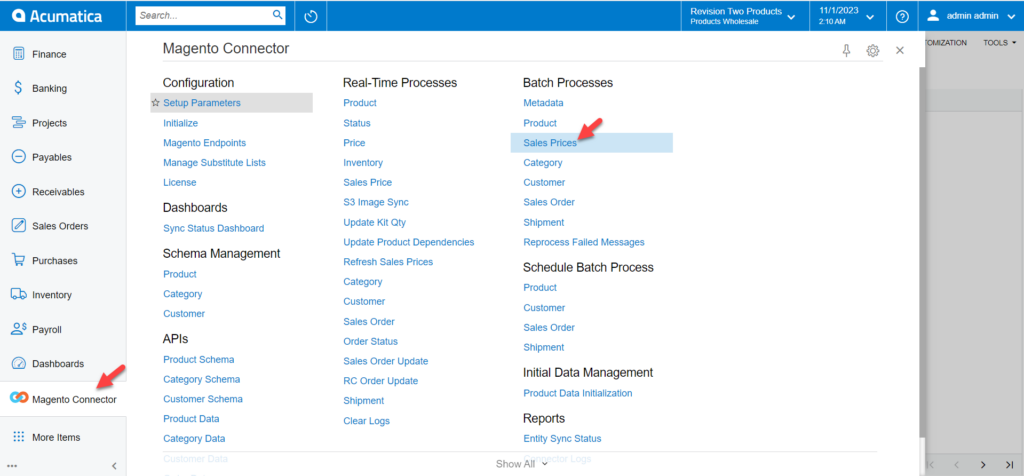1024x476 pixels.
Task: Open the recent history clock icon
Action: (311, 16)
